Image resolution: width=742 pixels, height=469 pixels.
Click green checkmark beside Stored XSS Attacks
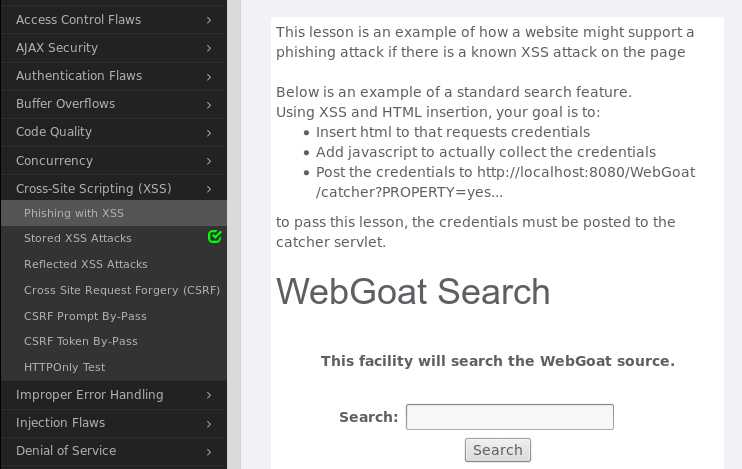[214, 236]
